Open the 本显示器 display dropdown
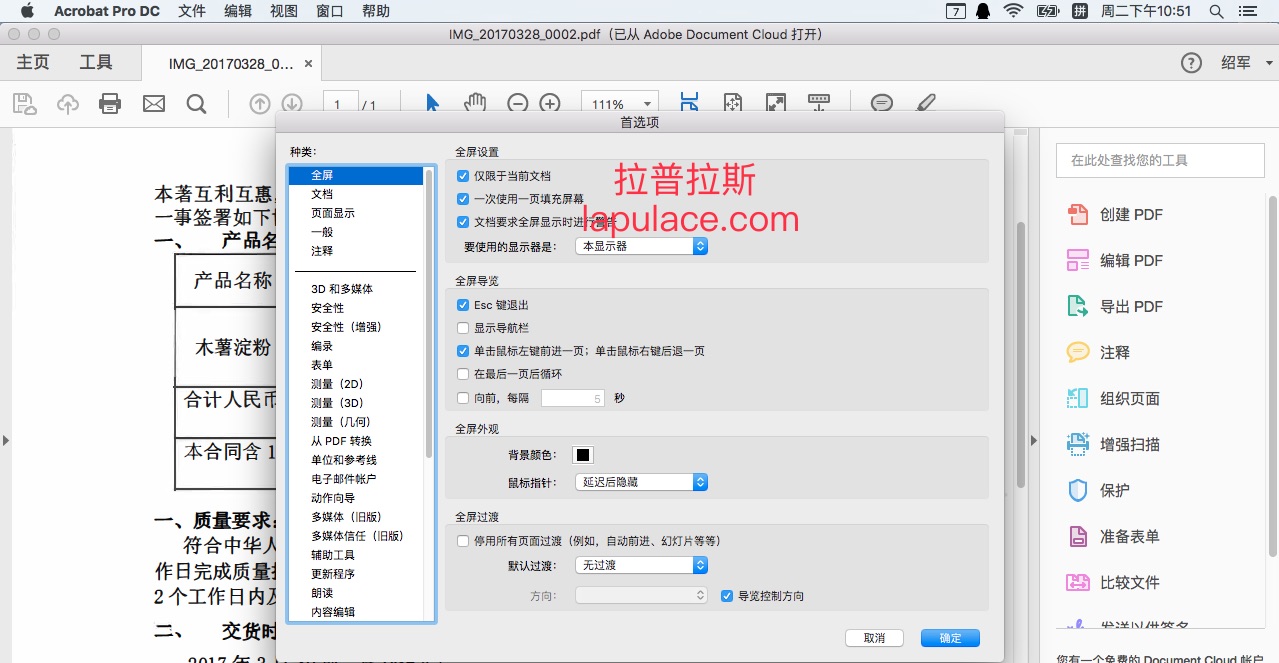 (x=642, y=245)
